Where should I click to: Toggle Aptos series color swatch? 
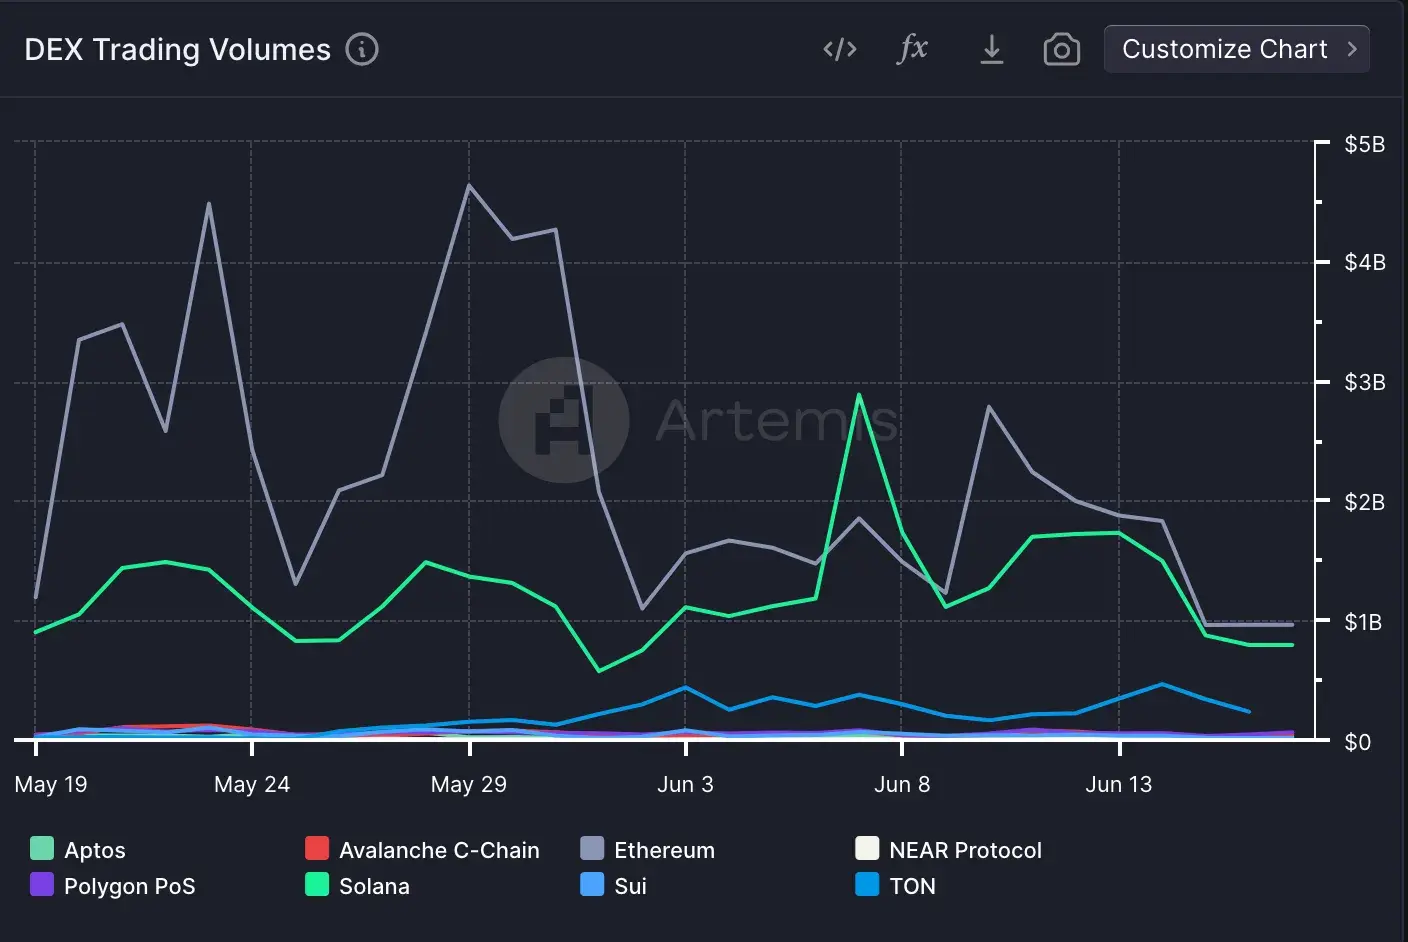coord(42,849)
